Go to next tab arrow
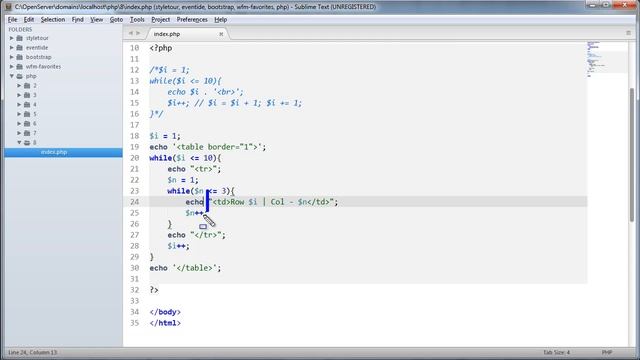 point(138,33)
